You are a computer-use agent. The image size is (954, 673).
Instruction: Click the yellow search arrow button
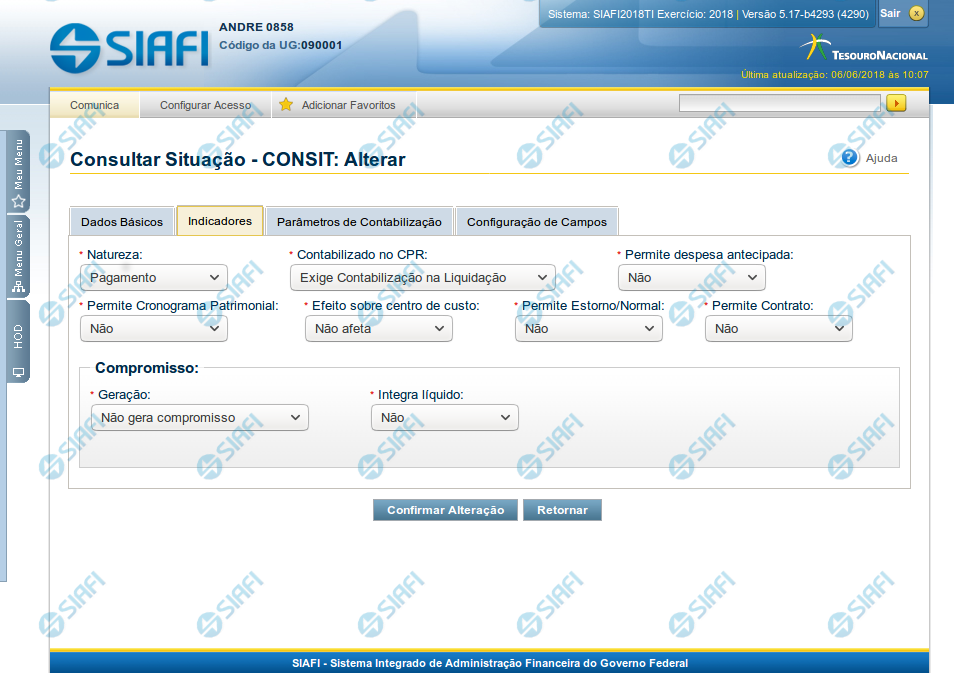(x=896, y=103)
